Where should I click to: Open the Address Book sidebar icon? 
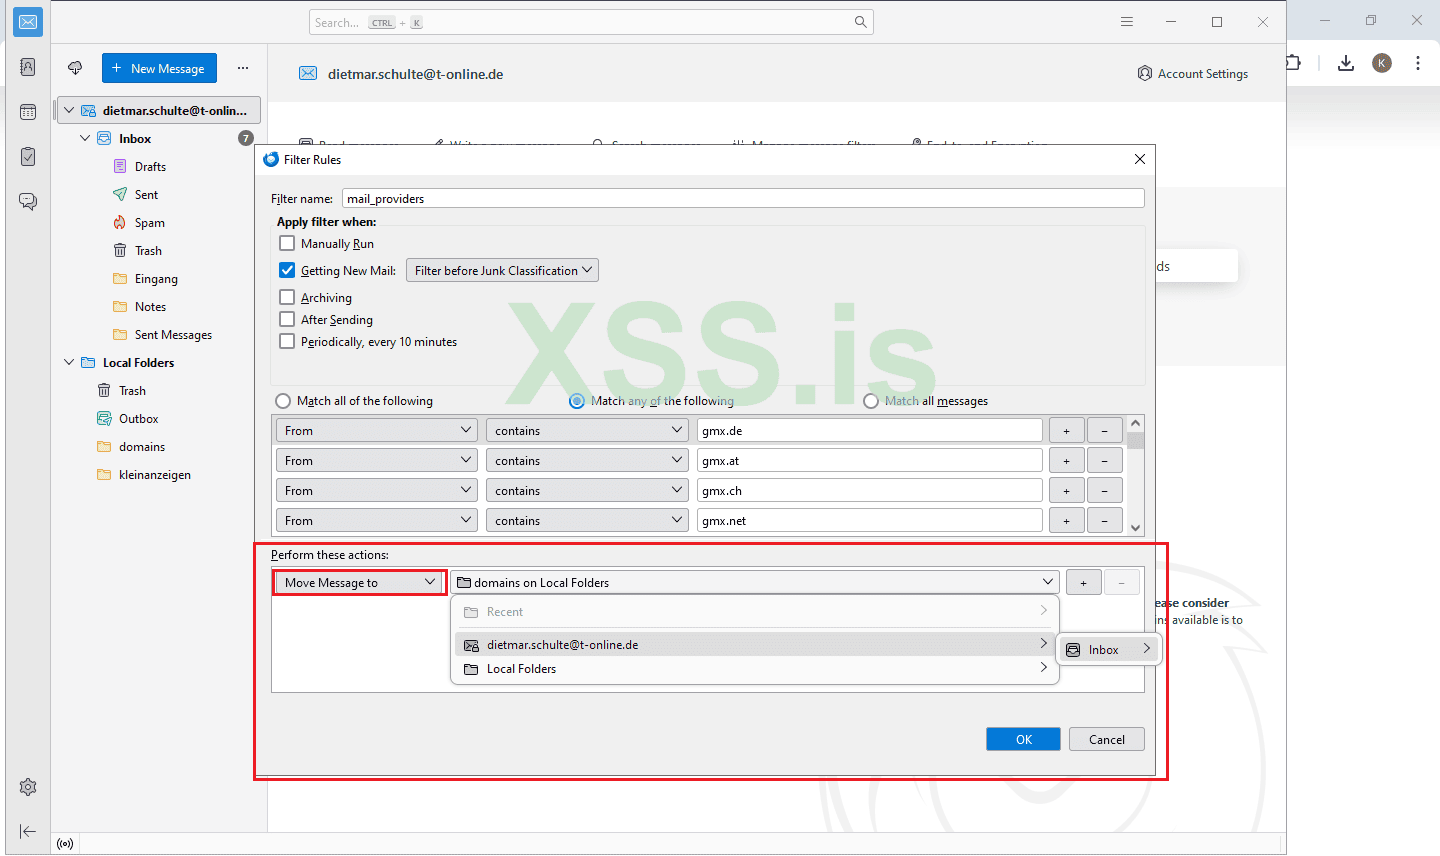pyautogui.click(x=28, y=67)
